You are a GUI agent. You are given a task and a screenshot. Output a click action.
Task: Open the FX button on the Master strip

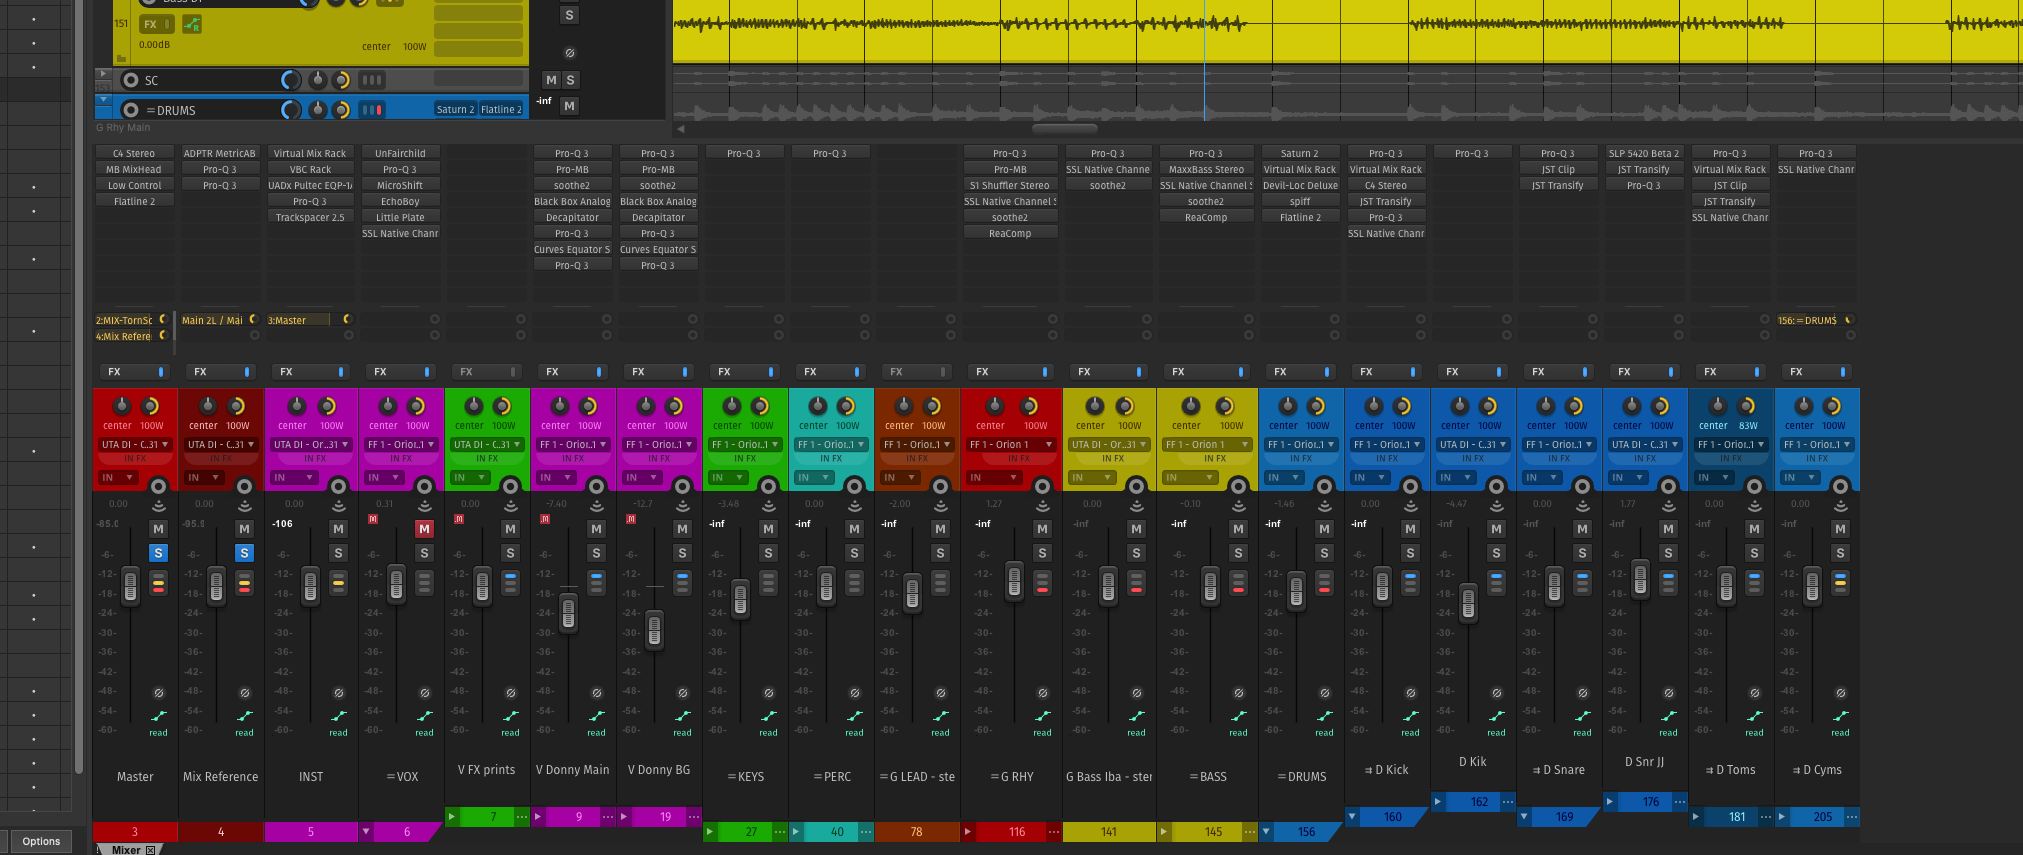tap(124, 372)
